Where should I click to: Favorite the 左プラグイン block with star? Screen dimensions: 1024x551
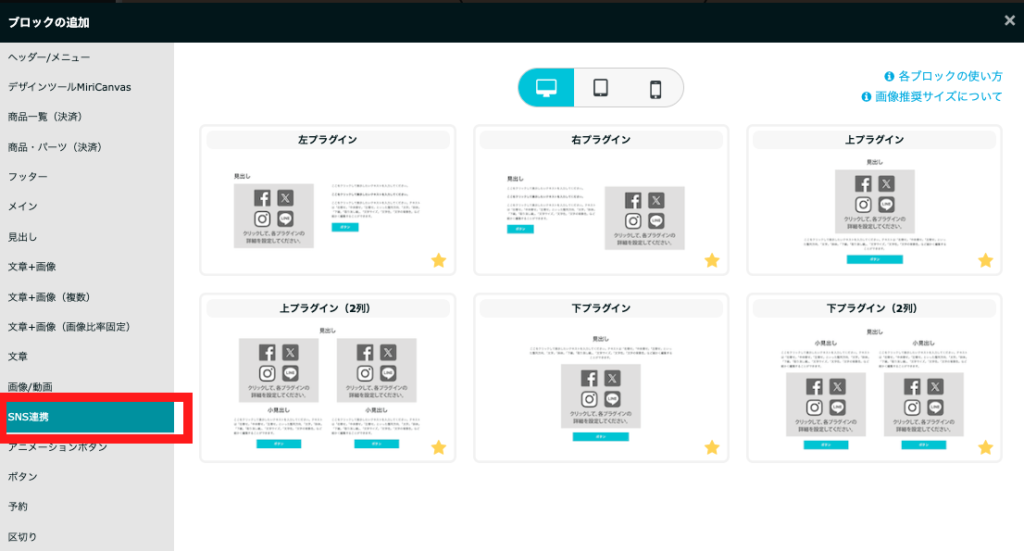(438, 260)
